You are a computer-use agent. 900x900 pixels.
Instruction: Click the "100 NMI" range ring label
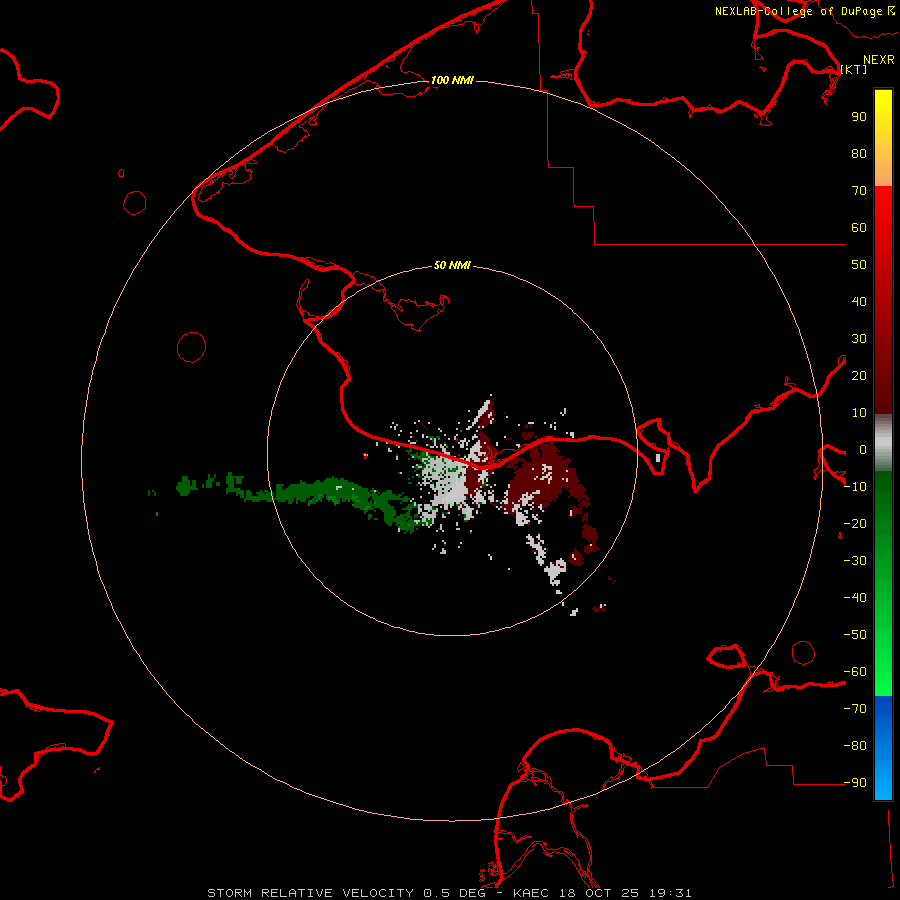[452, 80]
